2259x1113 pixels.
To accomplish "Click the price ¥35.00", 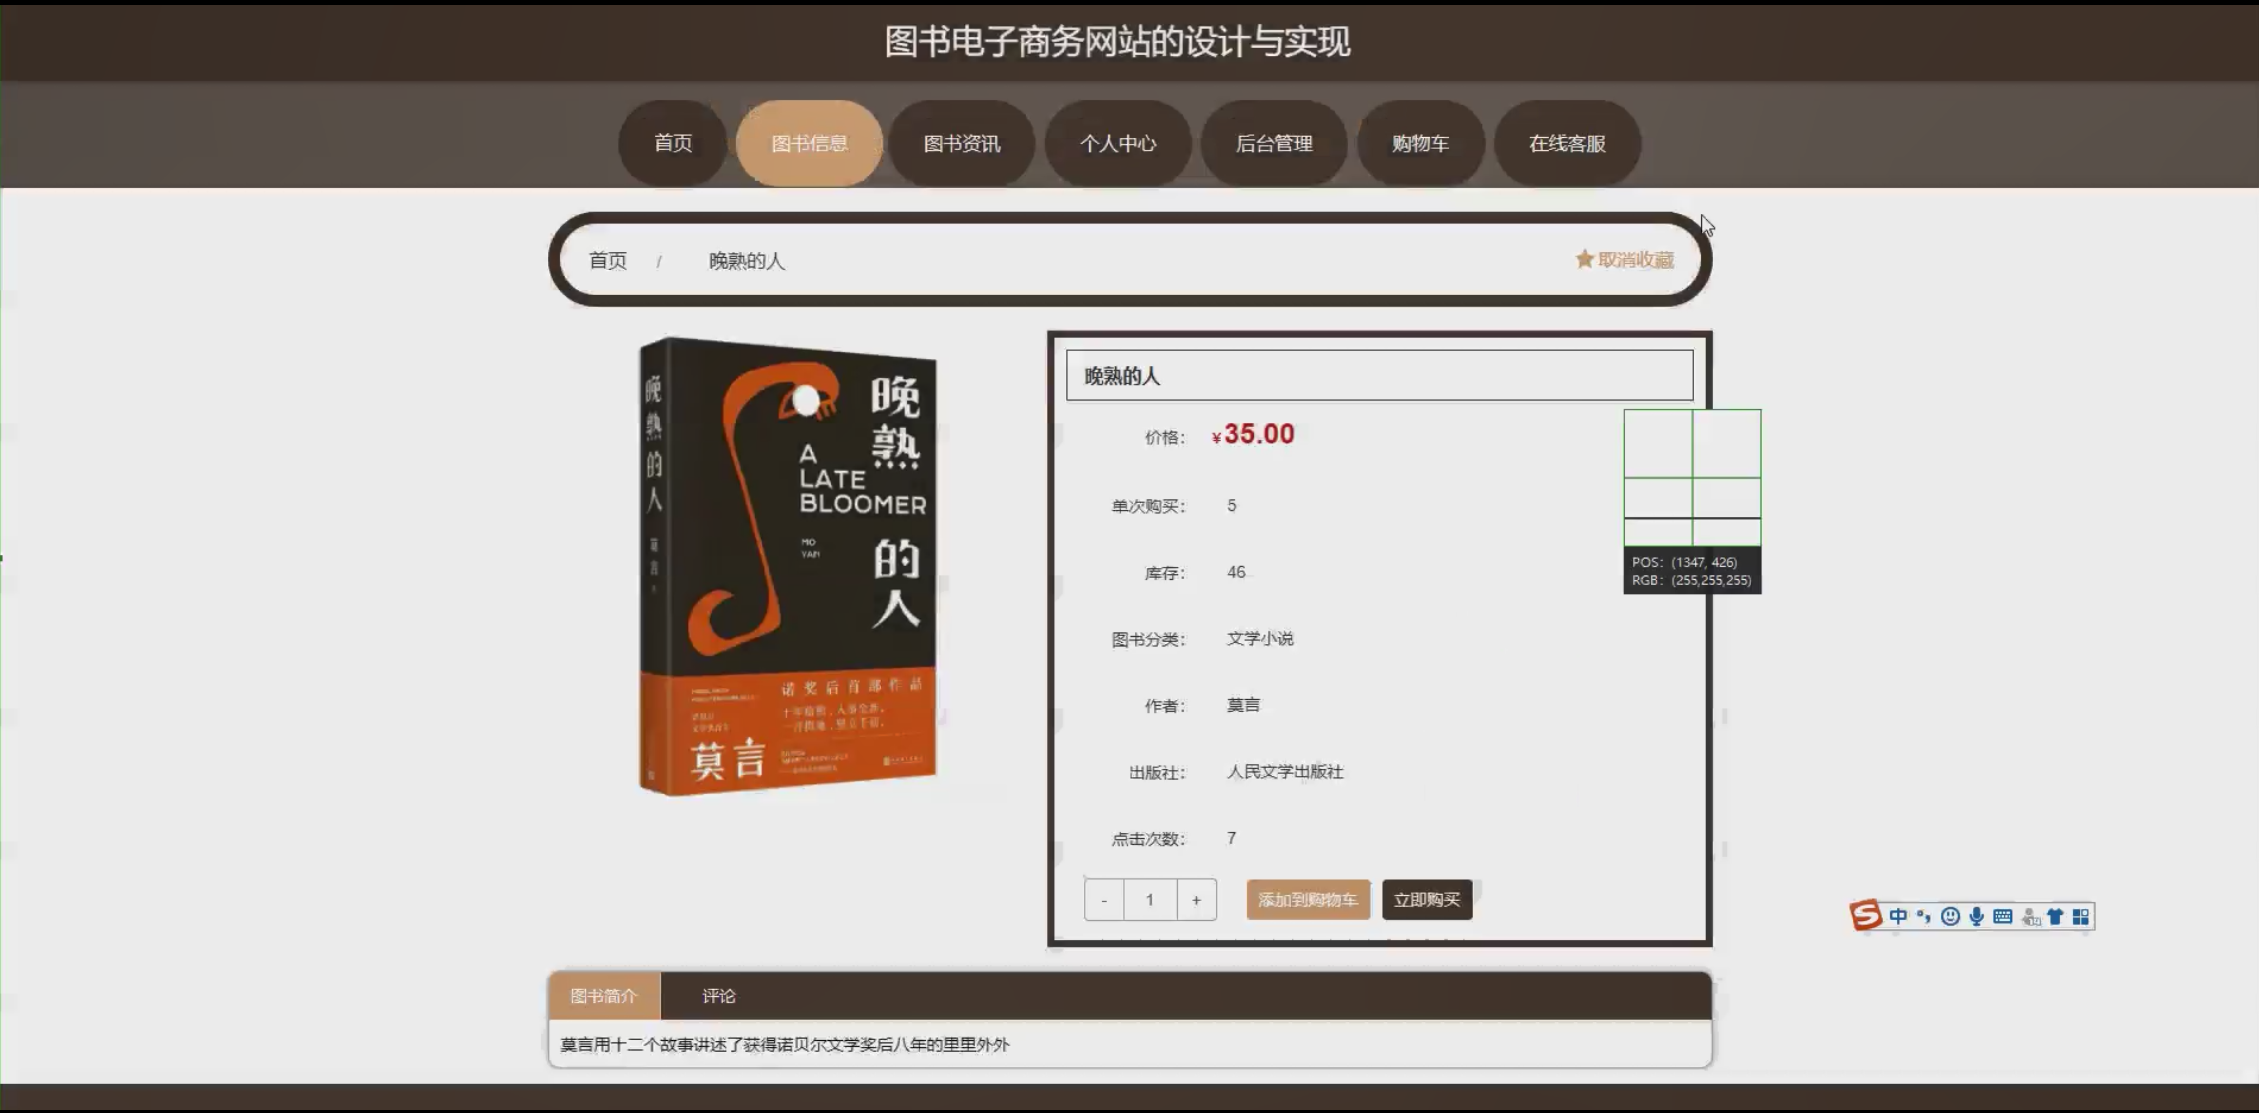I will [x=1253, y=435].
